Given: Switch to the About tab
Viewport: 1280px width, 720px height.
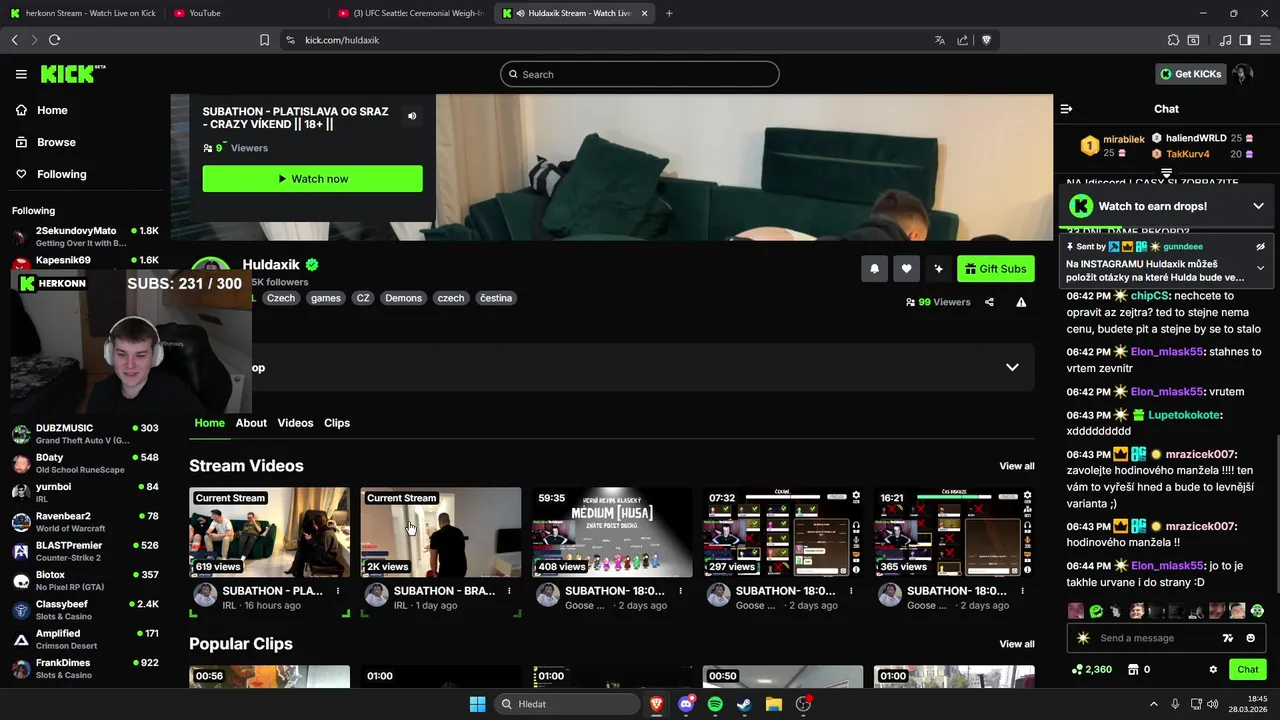Looking at the screenshot, I should [251, 423].
